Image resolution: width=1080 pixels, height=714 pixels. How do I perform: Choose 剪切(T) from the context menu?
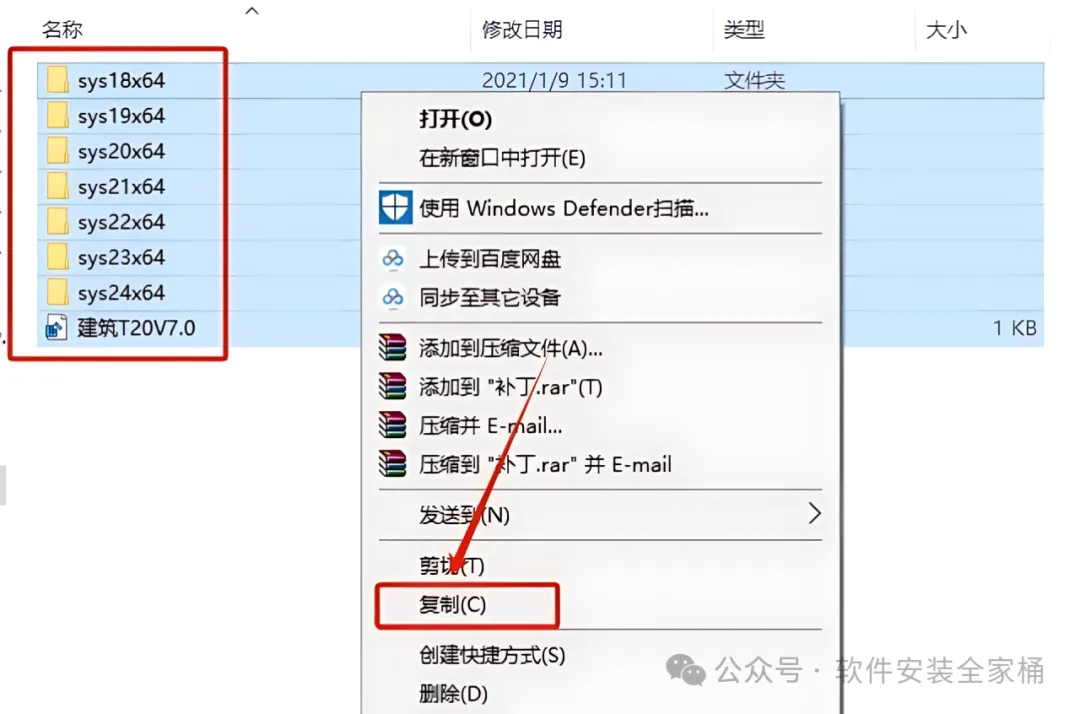pyautogui.click(x=452, y=565)
